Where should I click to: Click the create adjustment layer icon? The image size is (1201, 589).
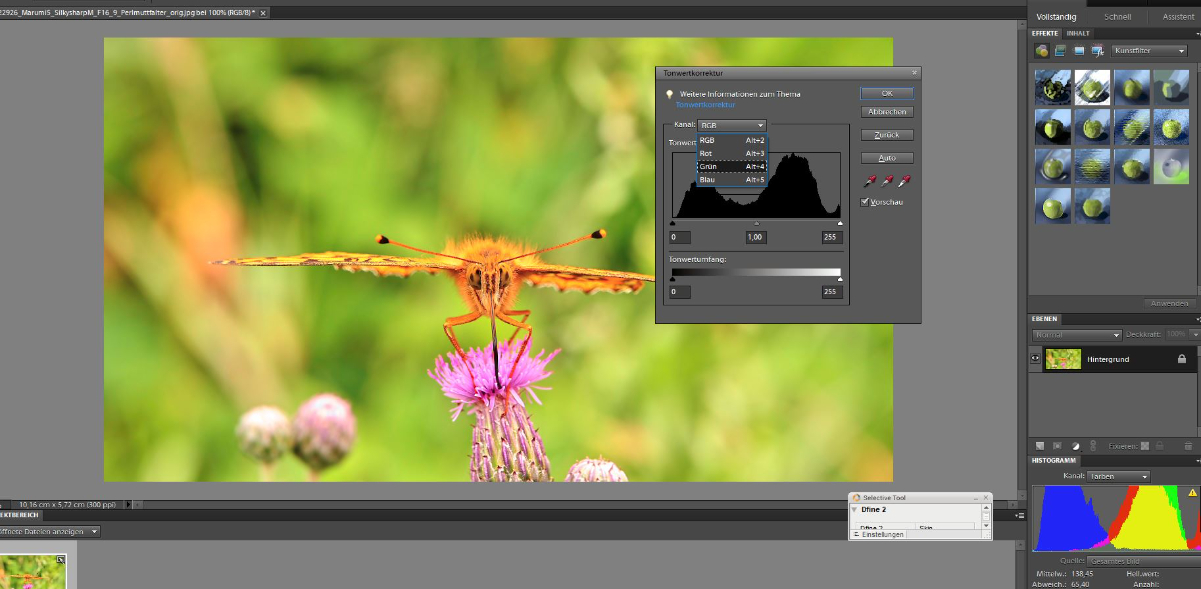point(1075,446)
